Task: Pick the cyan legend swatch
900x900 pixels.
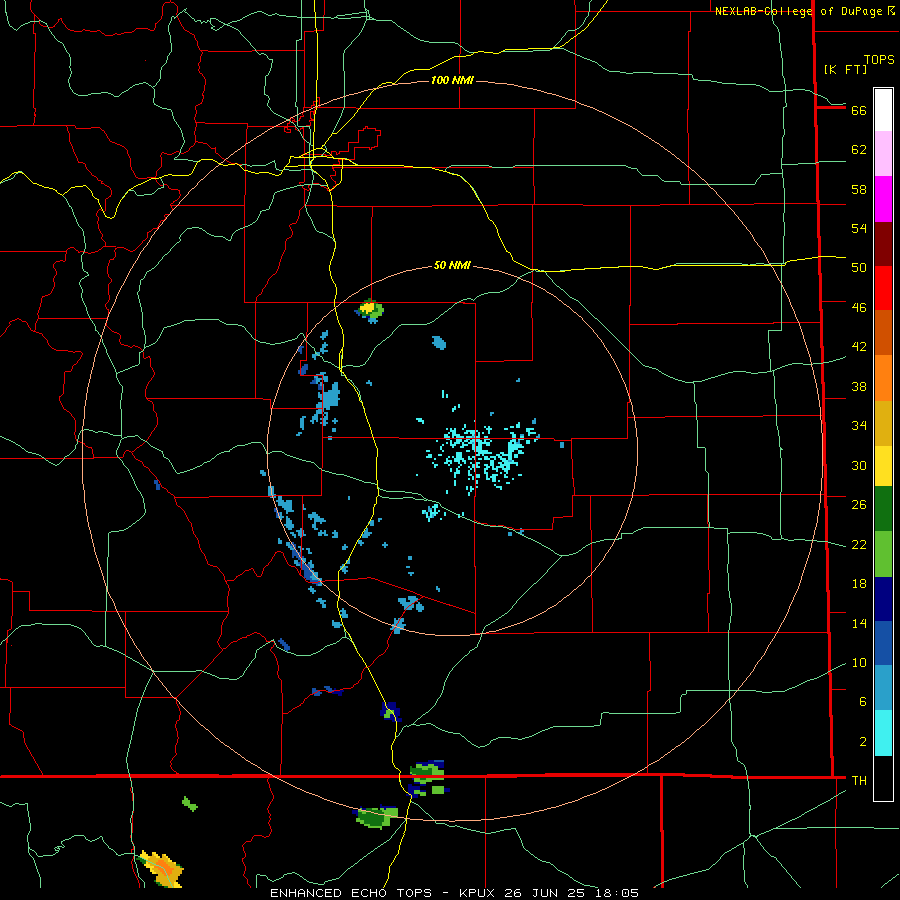Action: tap(883, 733)
